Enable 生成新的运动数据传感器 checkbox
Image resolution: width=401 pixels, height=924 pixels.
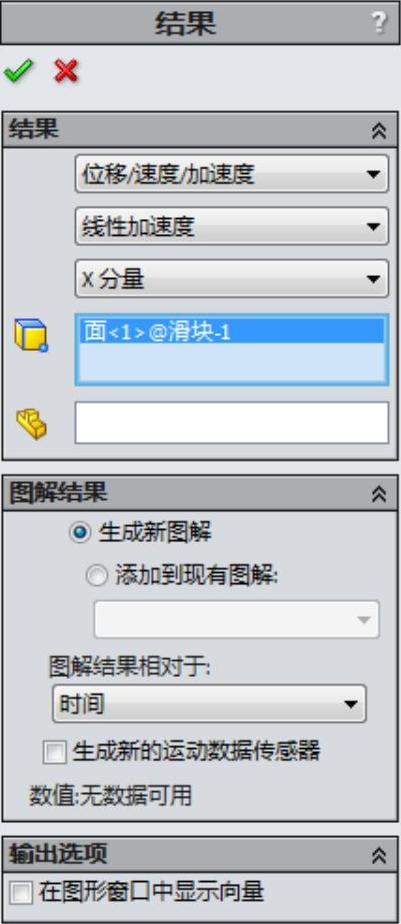click(x=55, y=753)
